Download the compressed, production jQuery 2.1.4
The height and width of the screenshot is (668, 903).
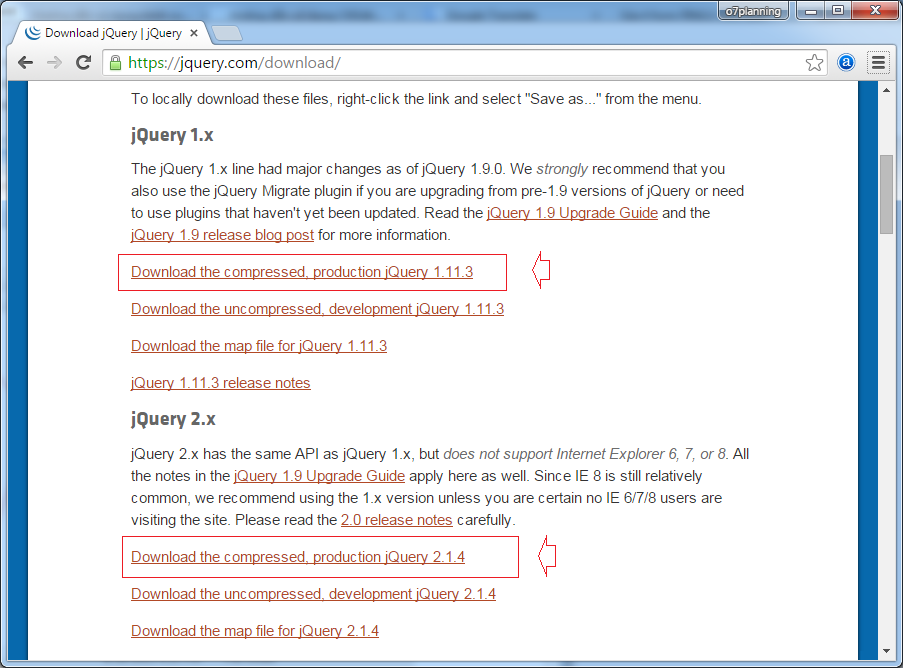click(298, 557)
